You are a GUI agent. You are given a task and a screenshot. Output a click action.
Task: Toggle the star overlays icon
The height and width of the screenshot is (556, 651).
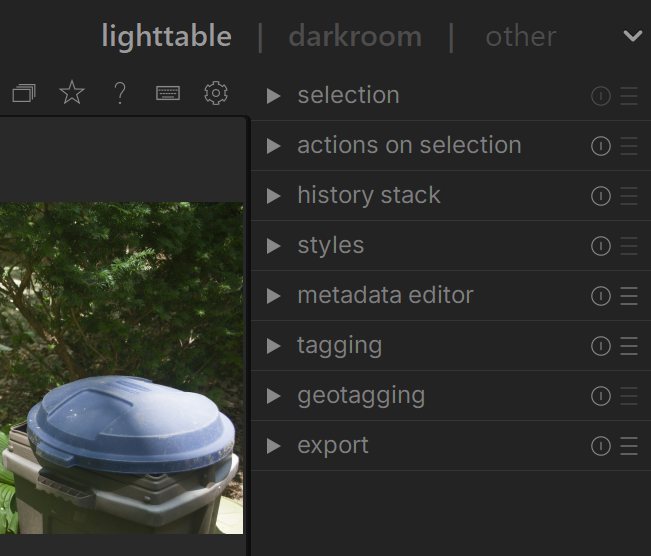coord(72,94)
